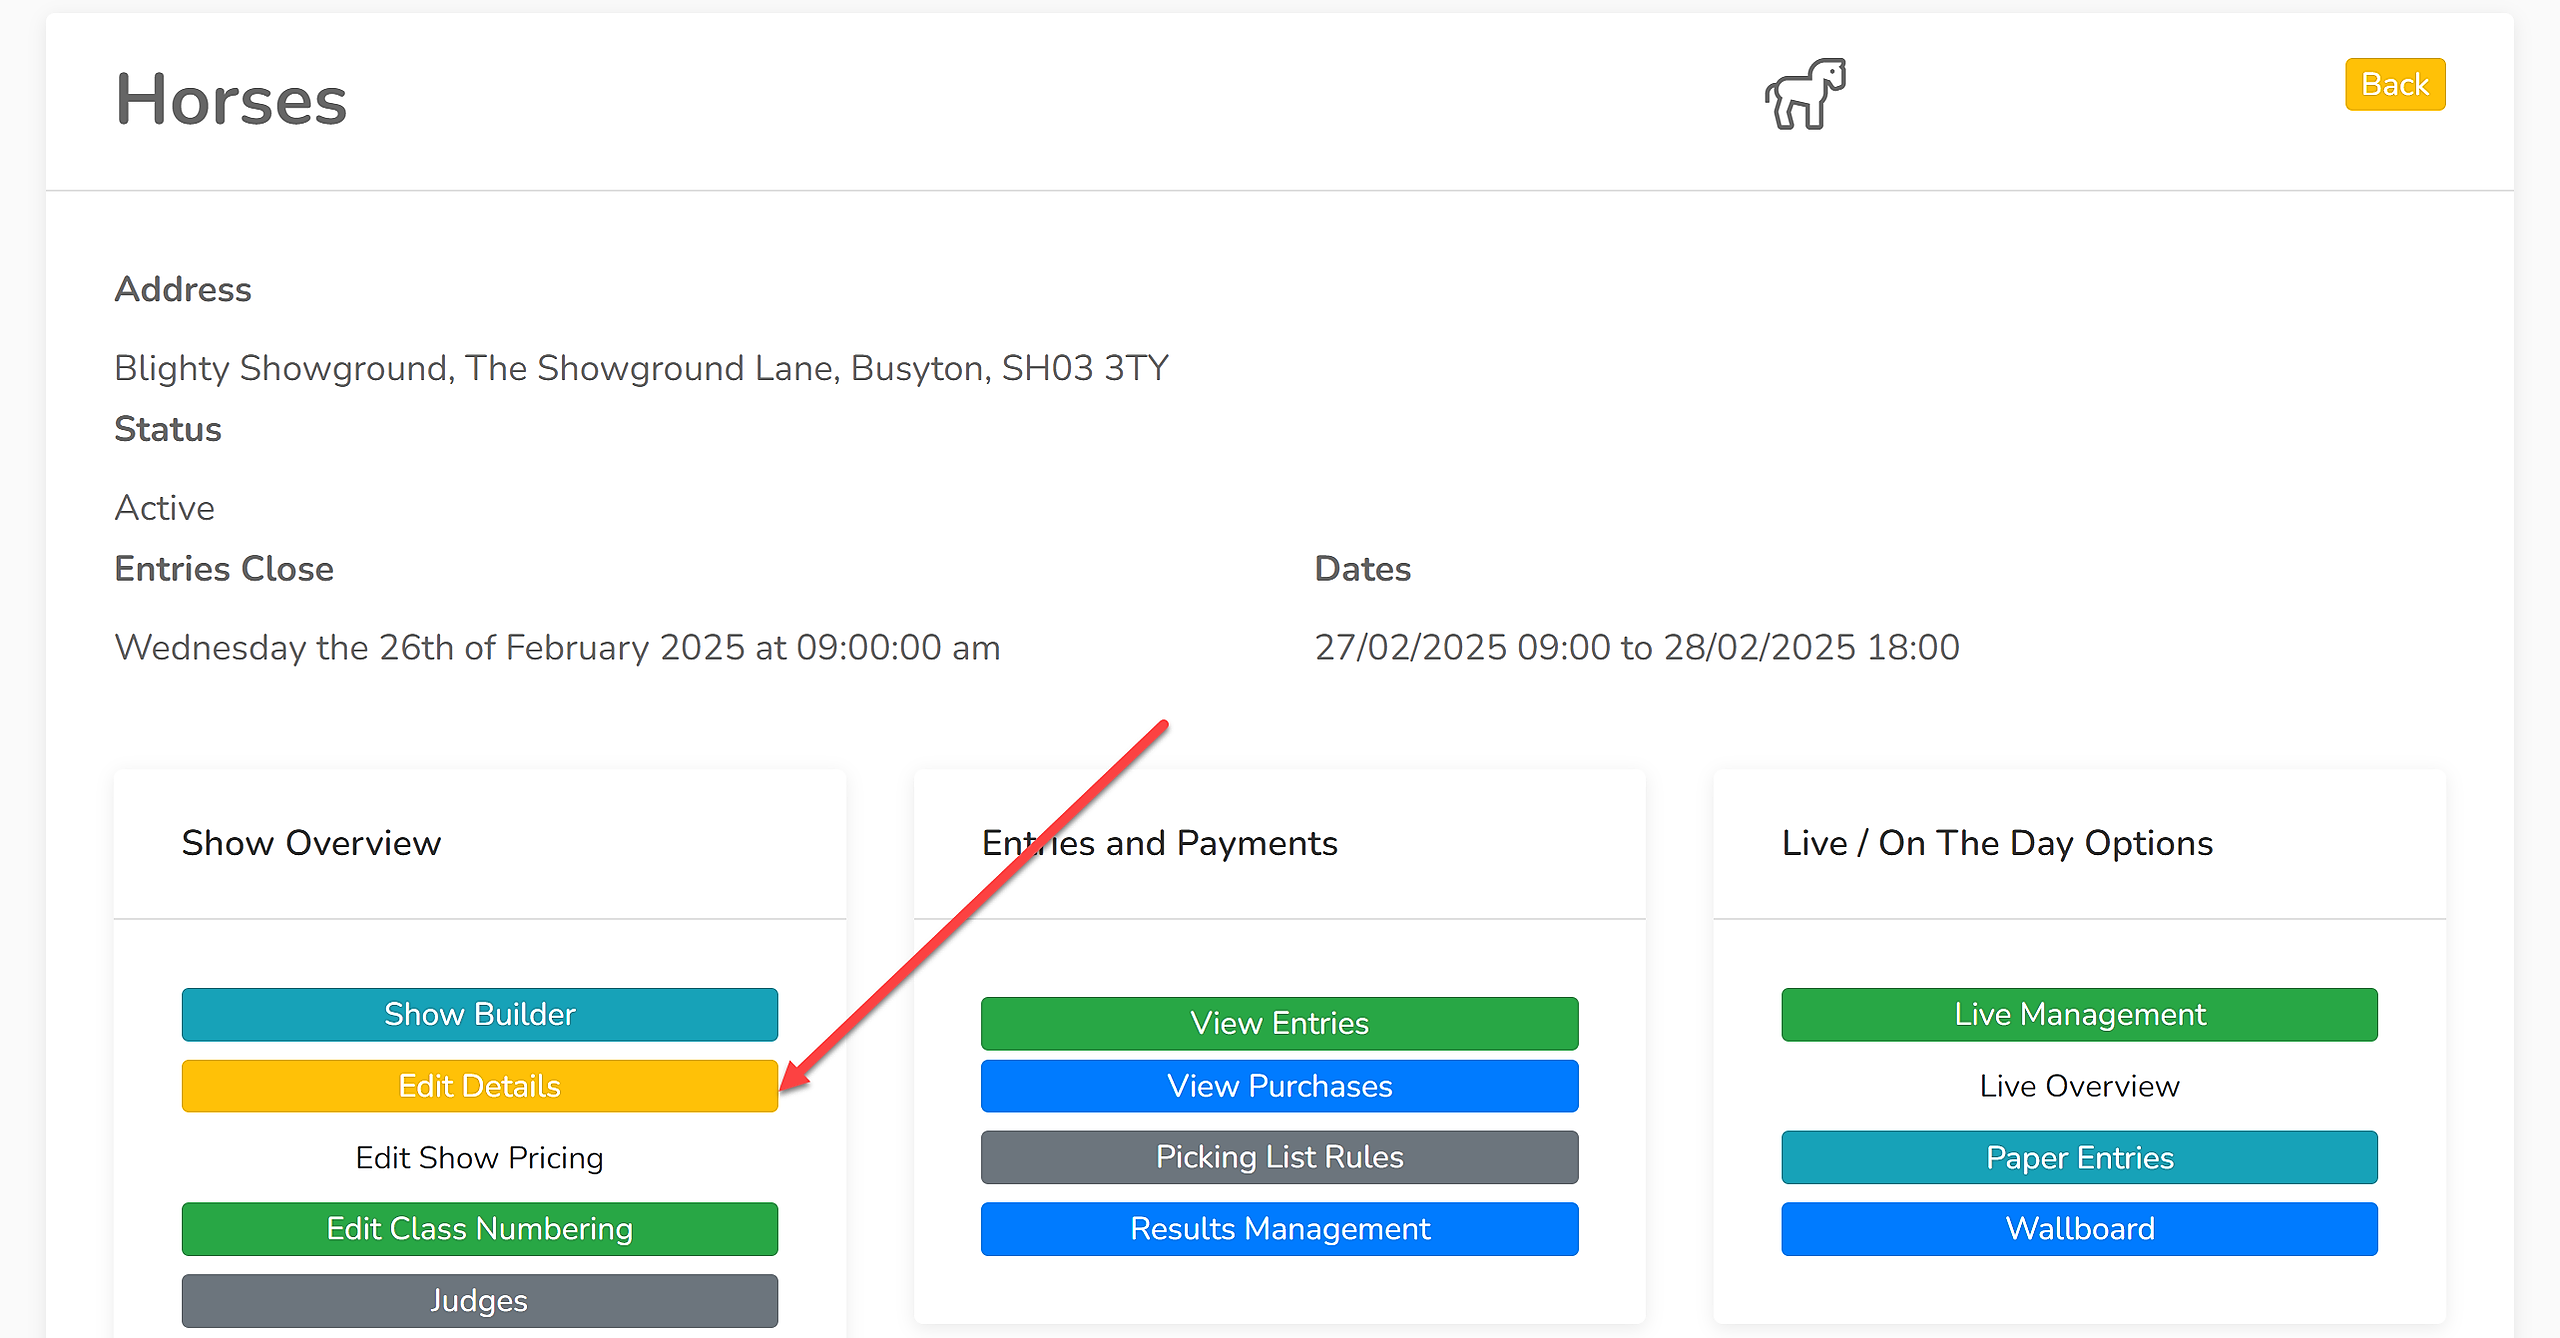Click the Dates label
Image resolution: width=2560 pixels, height=1338 pixels.
click(x=1363, y=568)
